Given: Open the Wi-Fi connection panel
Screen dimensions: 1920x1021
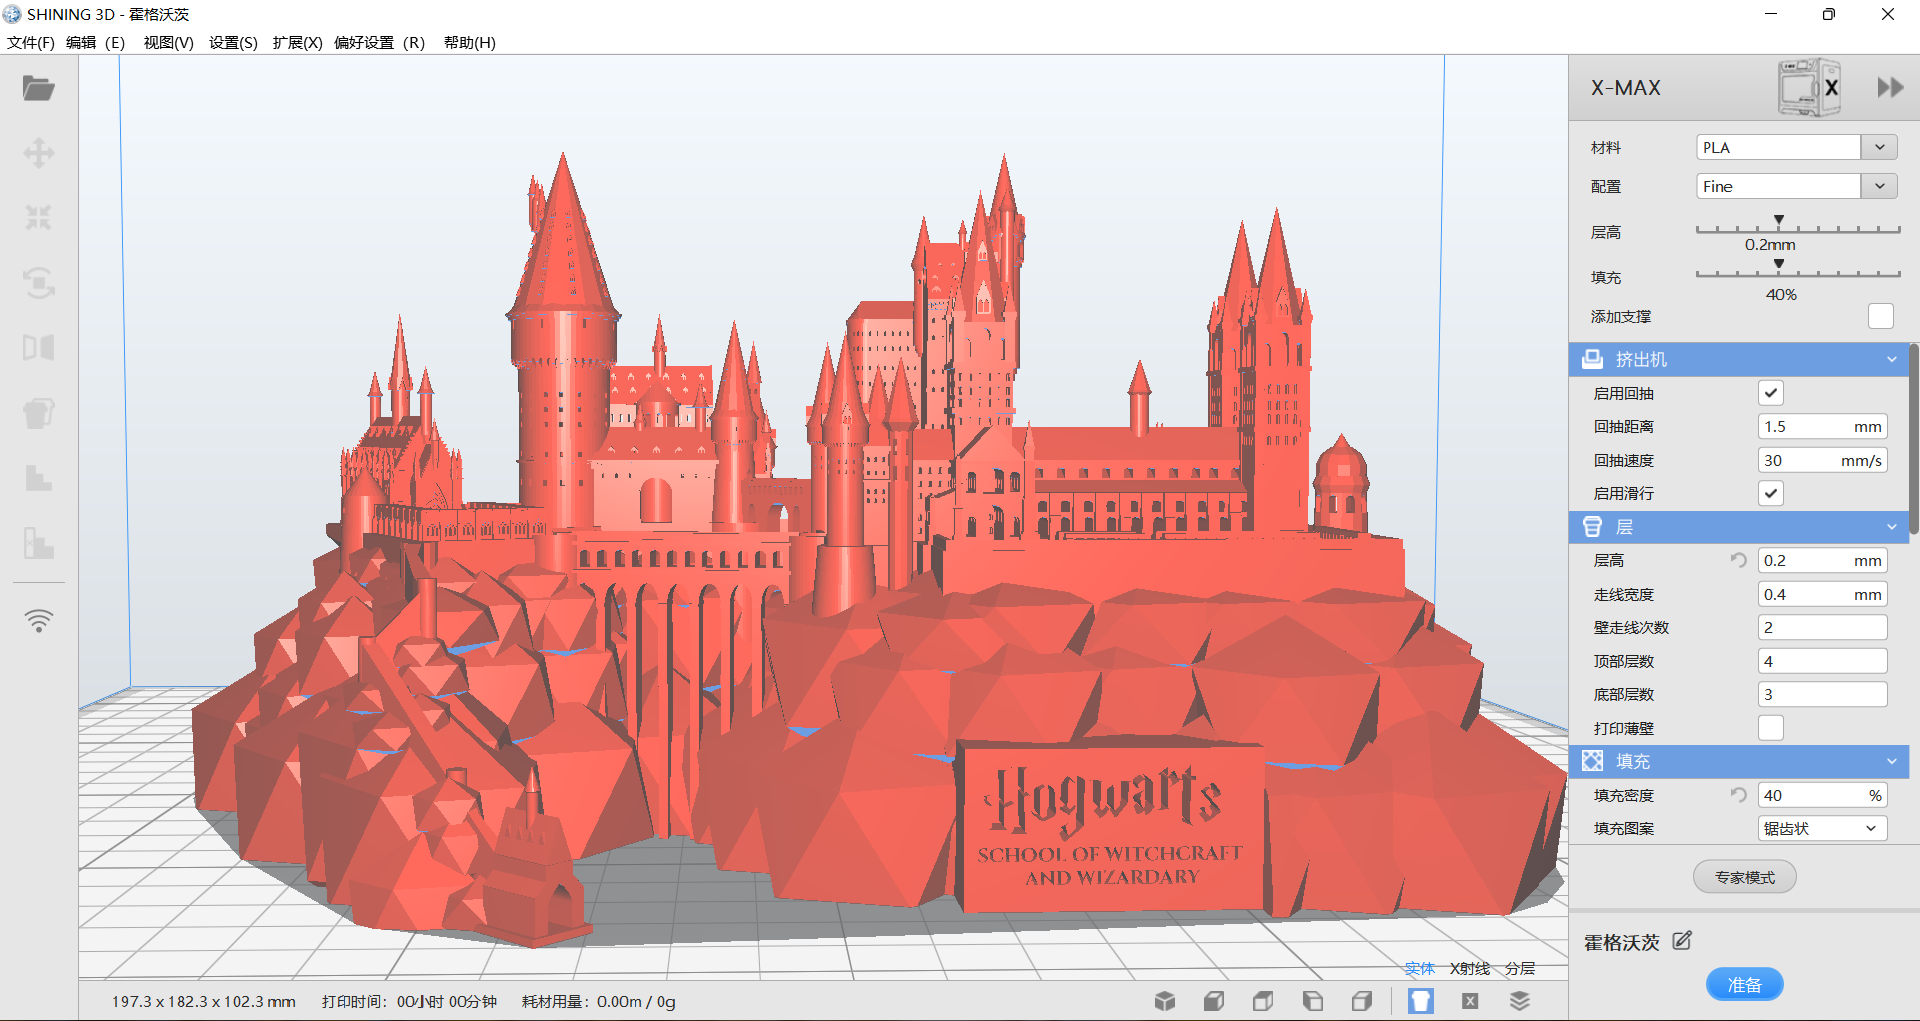Looking at the screenshot, I should [39, 621].
